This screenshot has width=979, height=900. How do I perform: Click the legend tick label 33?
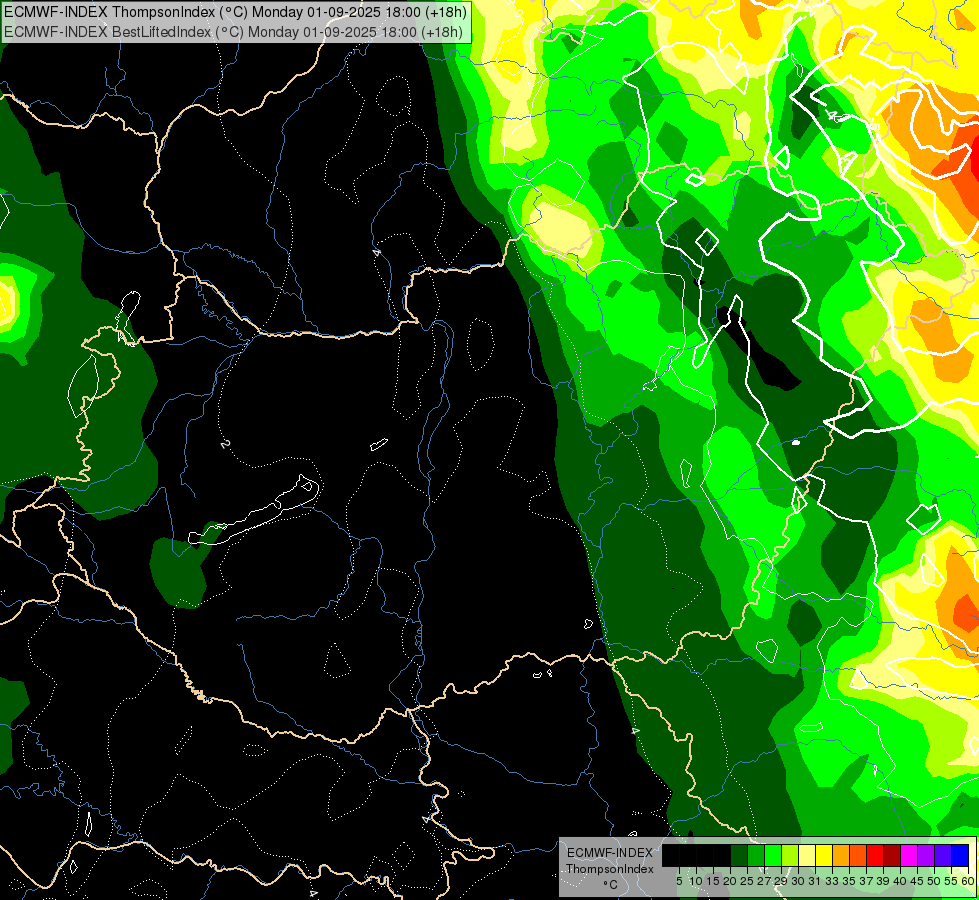832,881
